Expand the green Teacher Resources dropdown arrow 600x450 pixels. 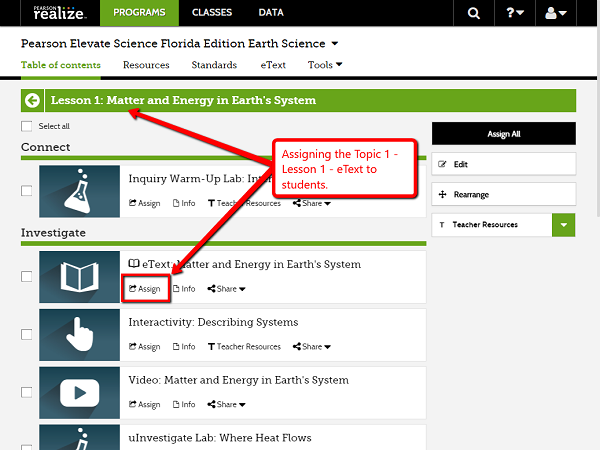(x=564, y=225)
